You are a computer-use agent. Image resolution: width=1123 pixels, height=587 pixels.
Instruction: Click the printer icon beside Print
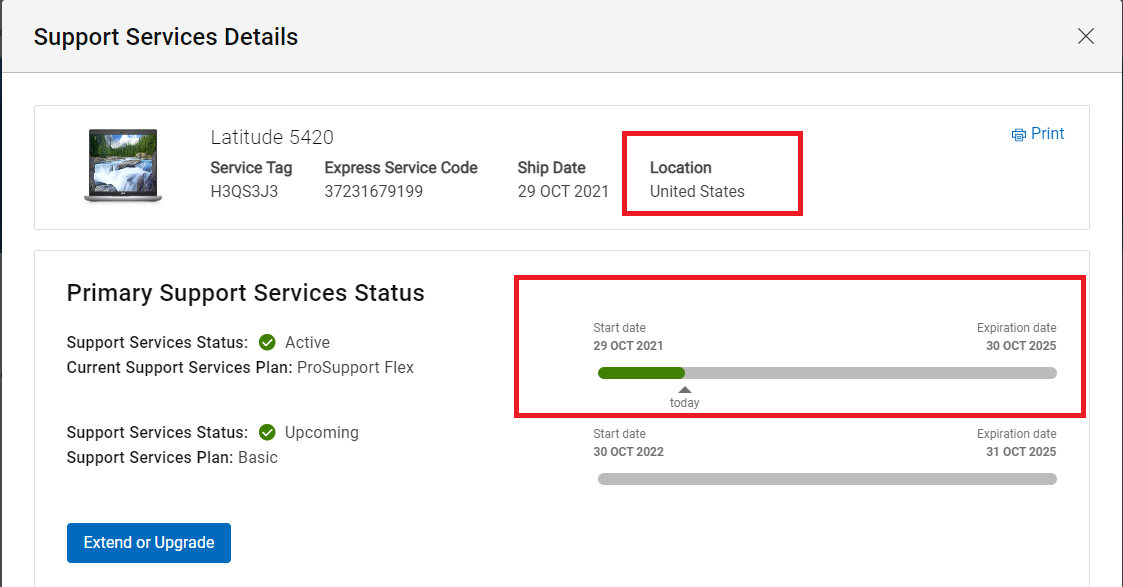tap(1018, 135)
